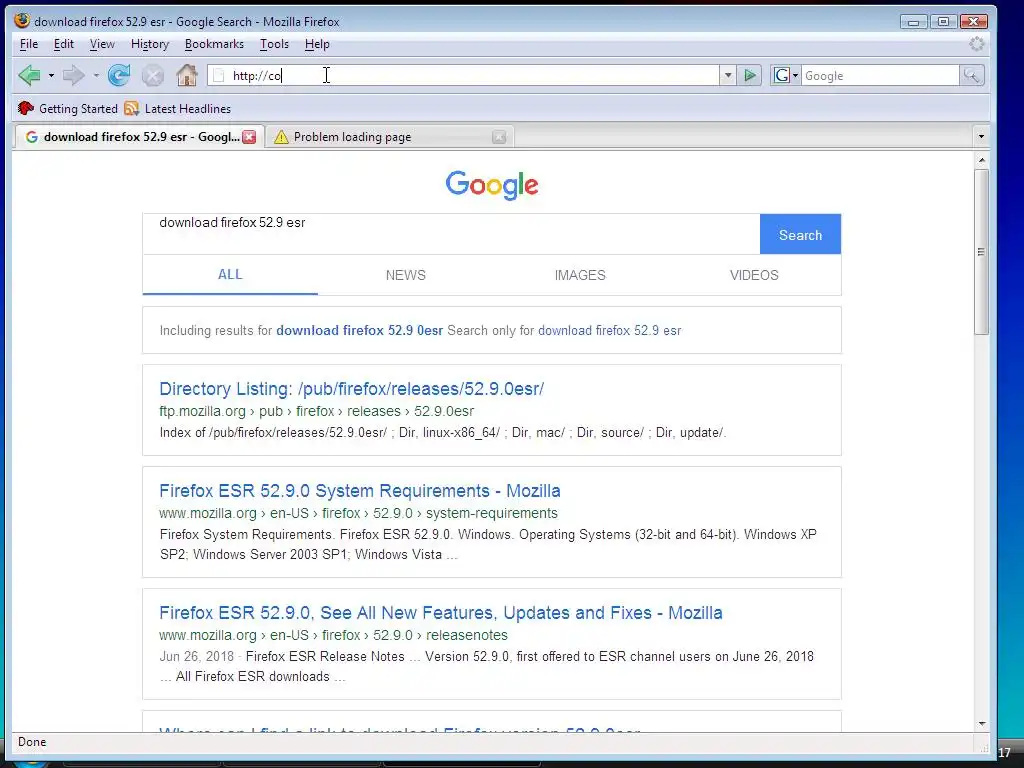The width and height of the screenshot is (1024, 768).
Task: Click the scrollbar down arrow
Action: point(981,724)
